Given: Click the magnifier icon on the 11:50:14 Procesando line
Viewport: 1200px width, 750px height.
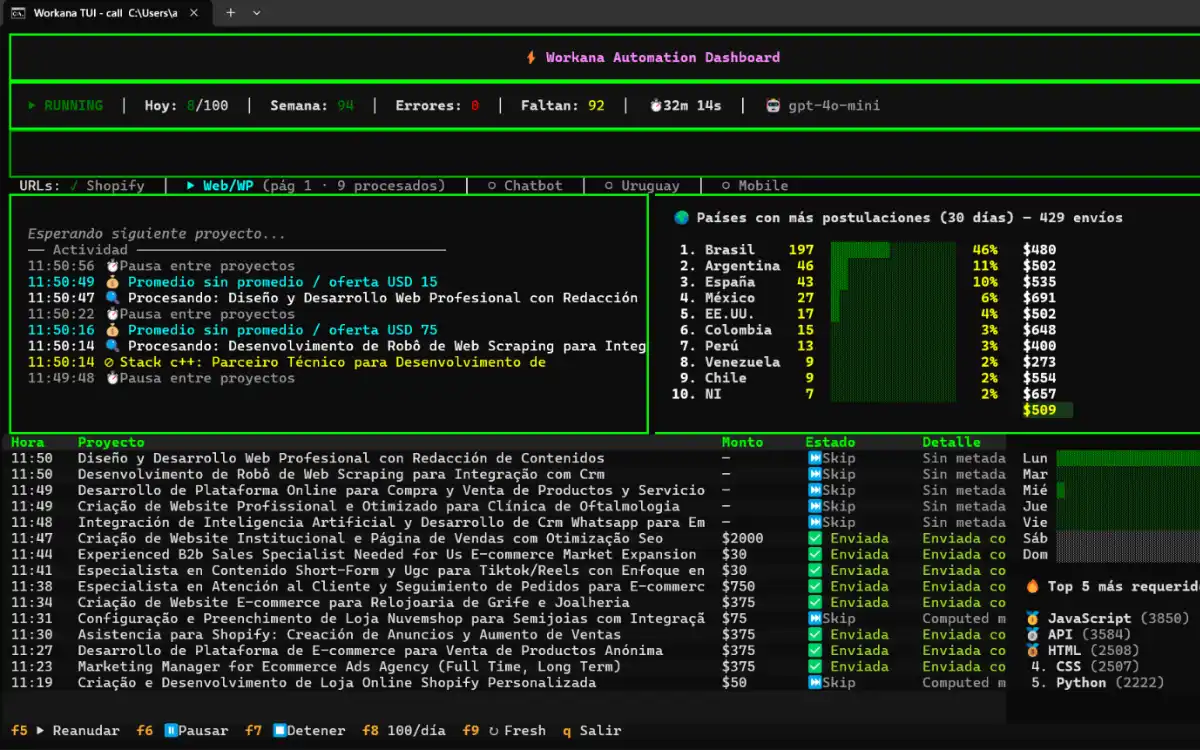Looking at the screenshot, I should 112,346.
